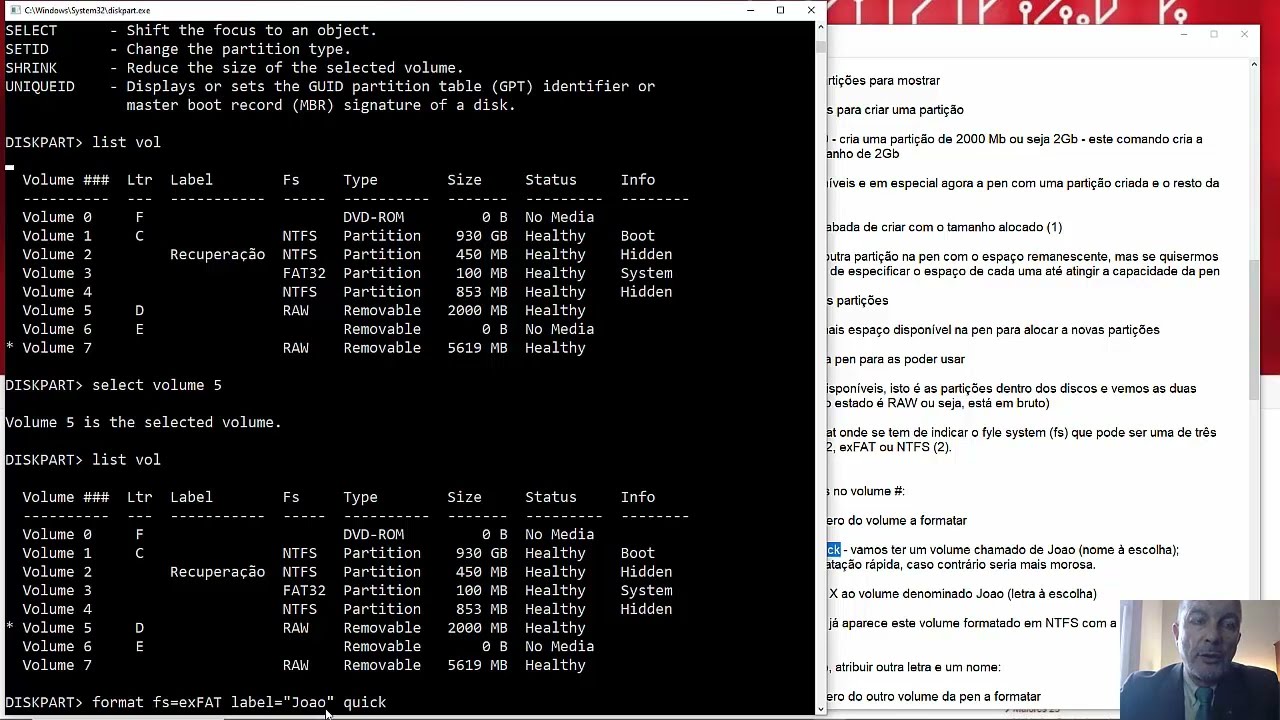Click the webcam video thumbnail of the presenter

tap(1200, 660)
